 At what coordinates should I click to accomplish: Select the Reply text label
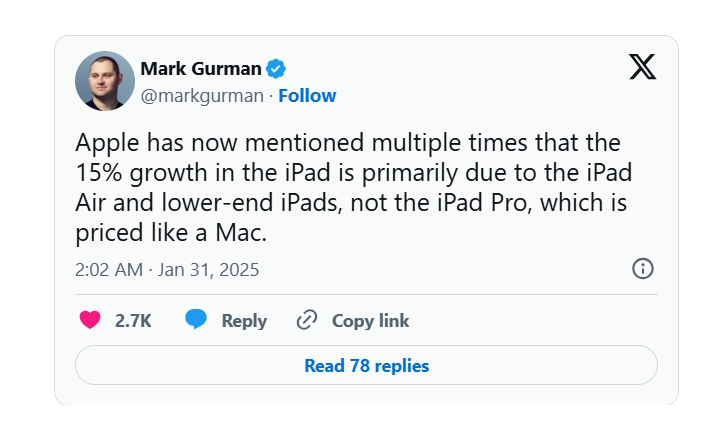click(x=244, y=321)
